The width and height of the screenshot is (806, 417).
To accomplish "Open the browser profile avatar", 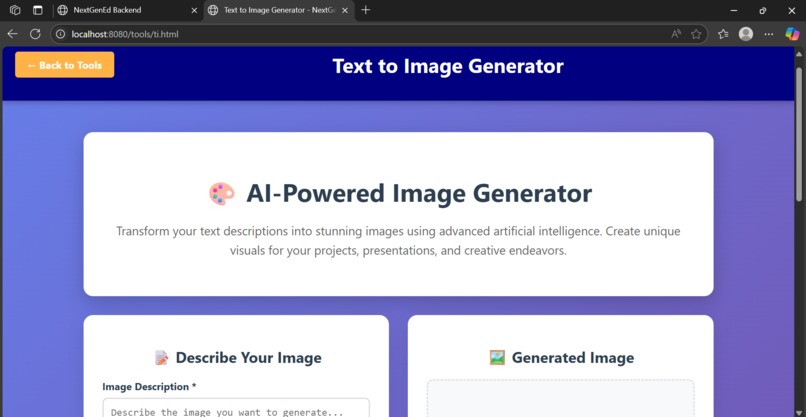I will tap(746, 34).
